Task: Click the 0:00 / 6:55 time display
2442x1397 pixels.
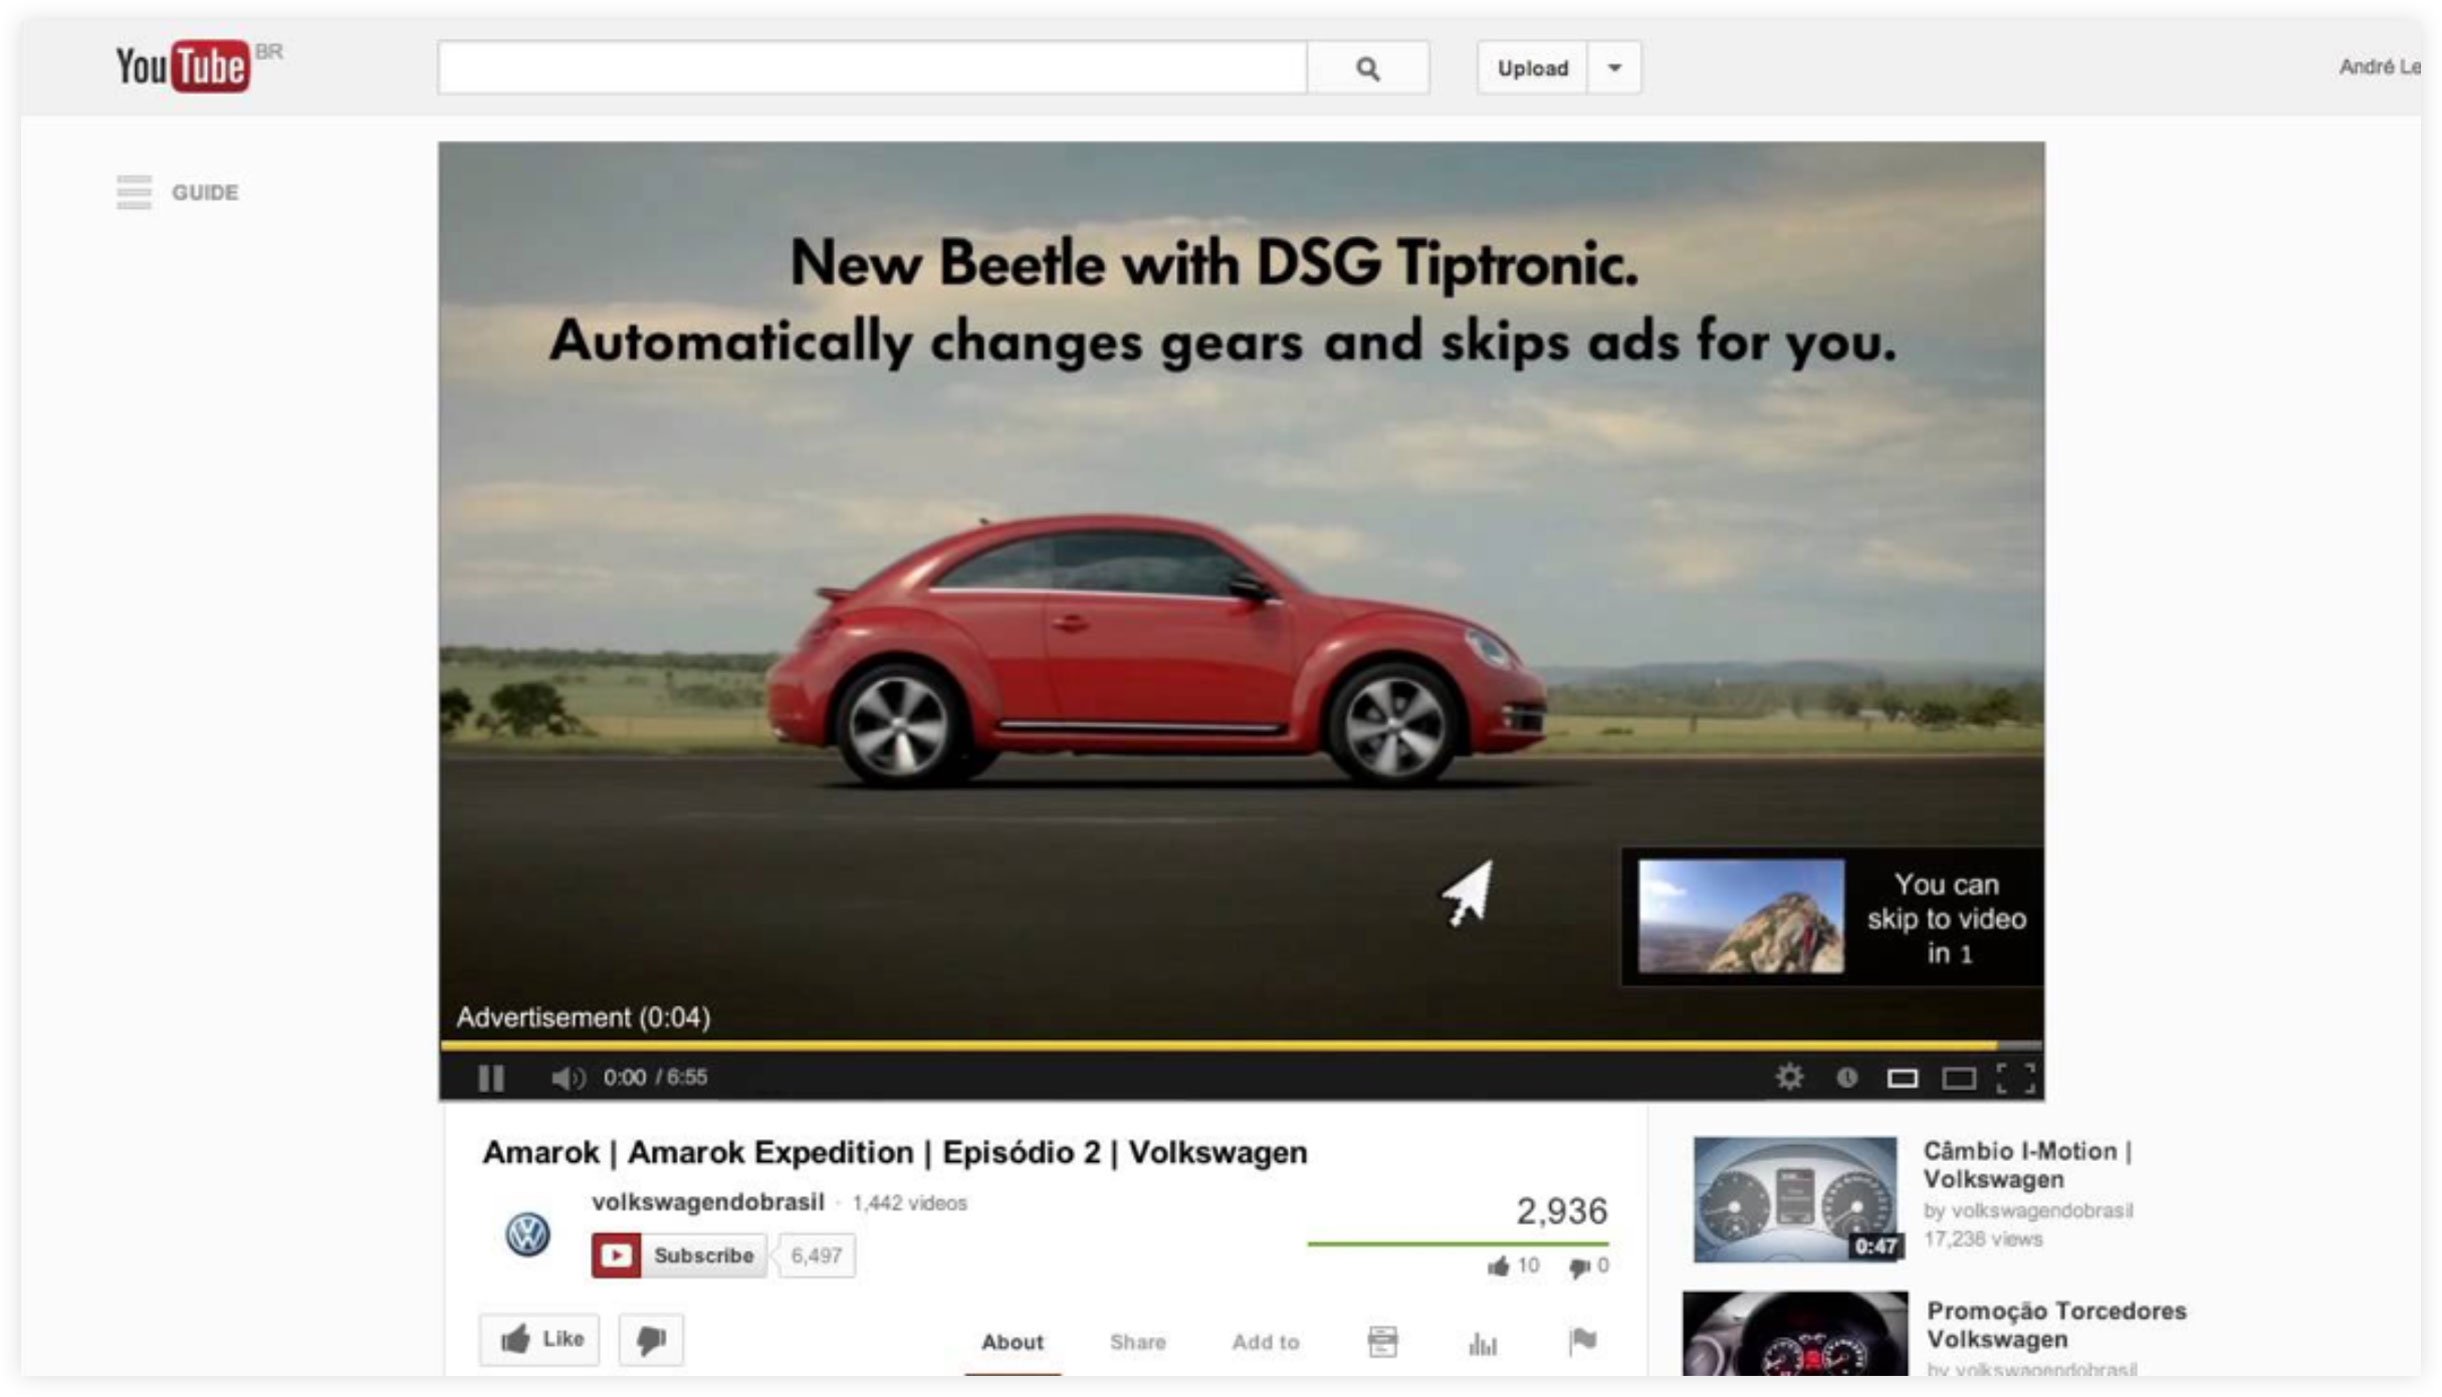Action: [655, 1077]
